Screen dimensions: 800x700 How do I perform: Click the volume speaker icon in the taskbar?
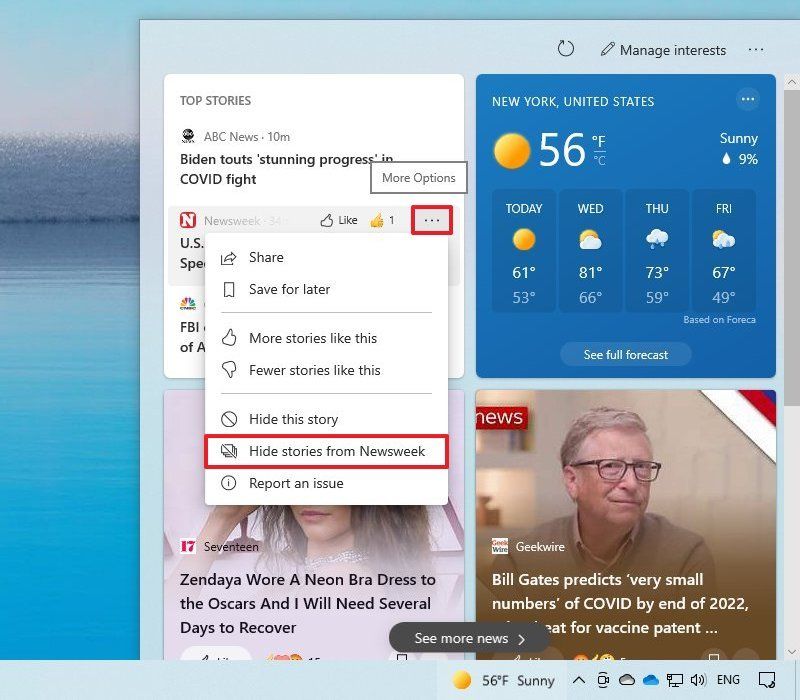pos(697,680)
